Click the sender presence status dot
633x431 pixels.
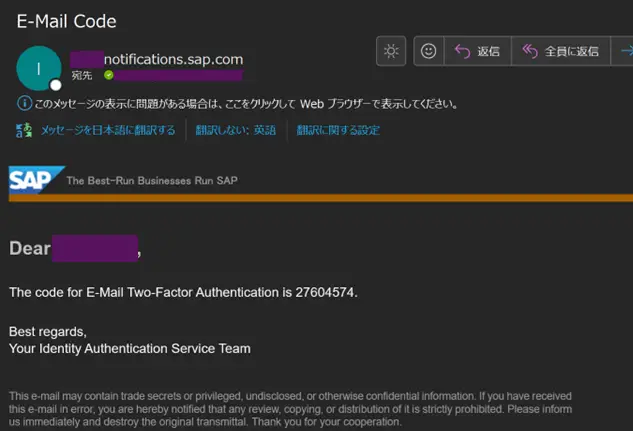tap(56, 85)
